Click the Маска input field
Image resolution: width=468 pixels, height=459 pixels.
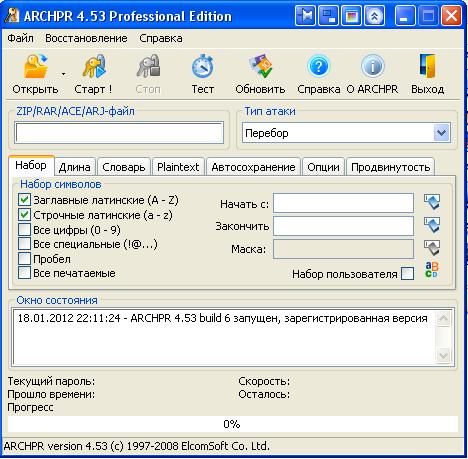[344, 249]
